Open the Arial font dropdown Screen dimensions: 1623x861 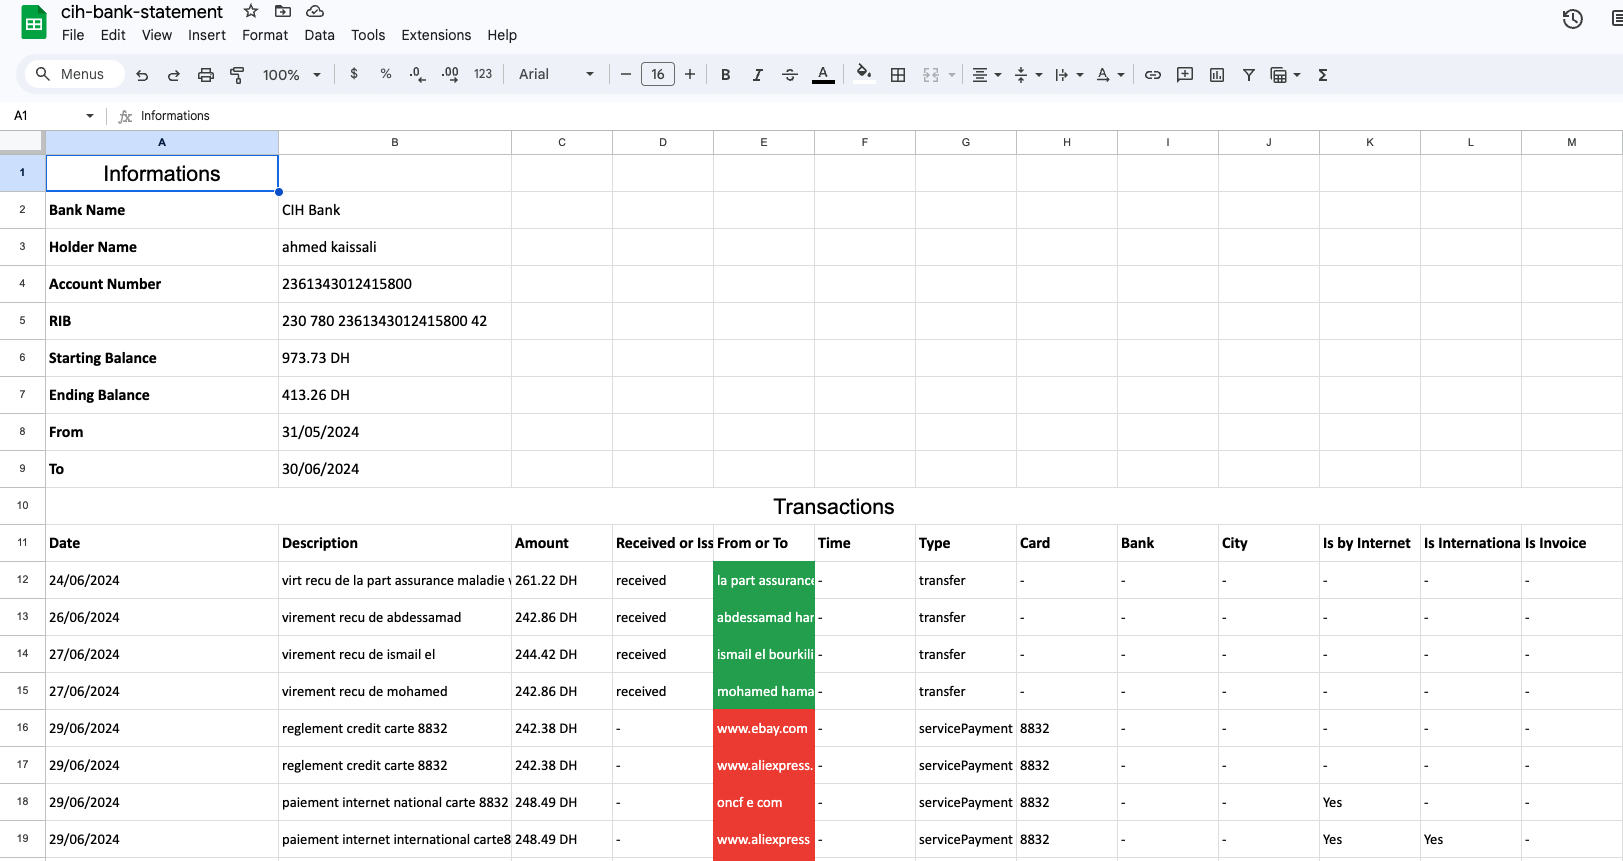tap(556, 74)
